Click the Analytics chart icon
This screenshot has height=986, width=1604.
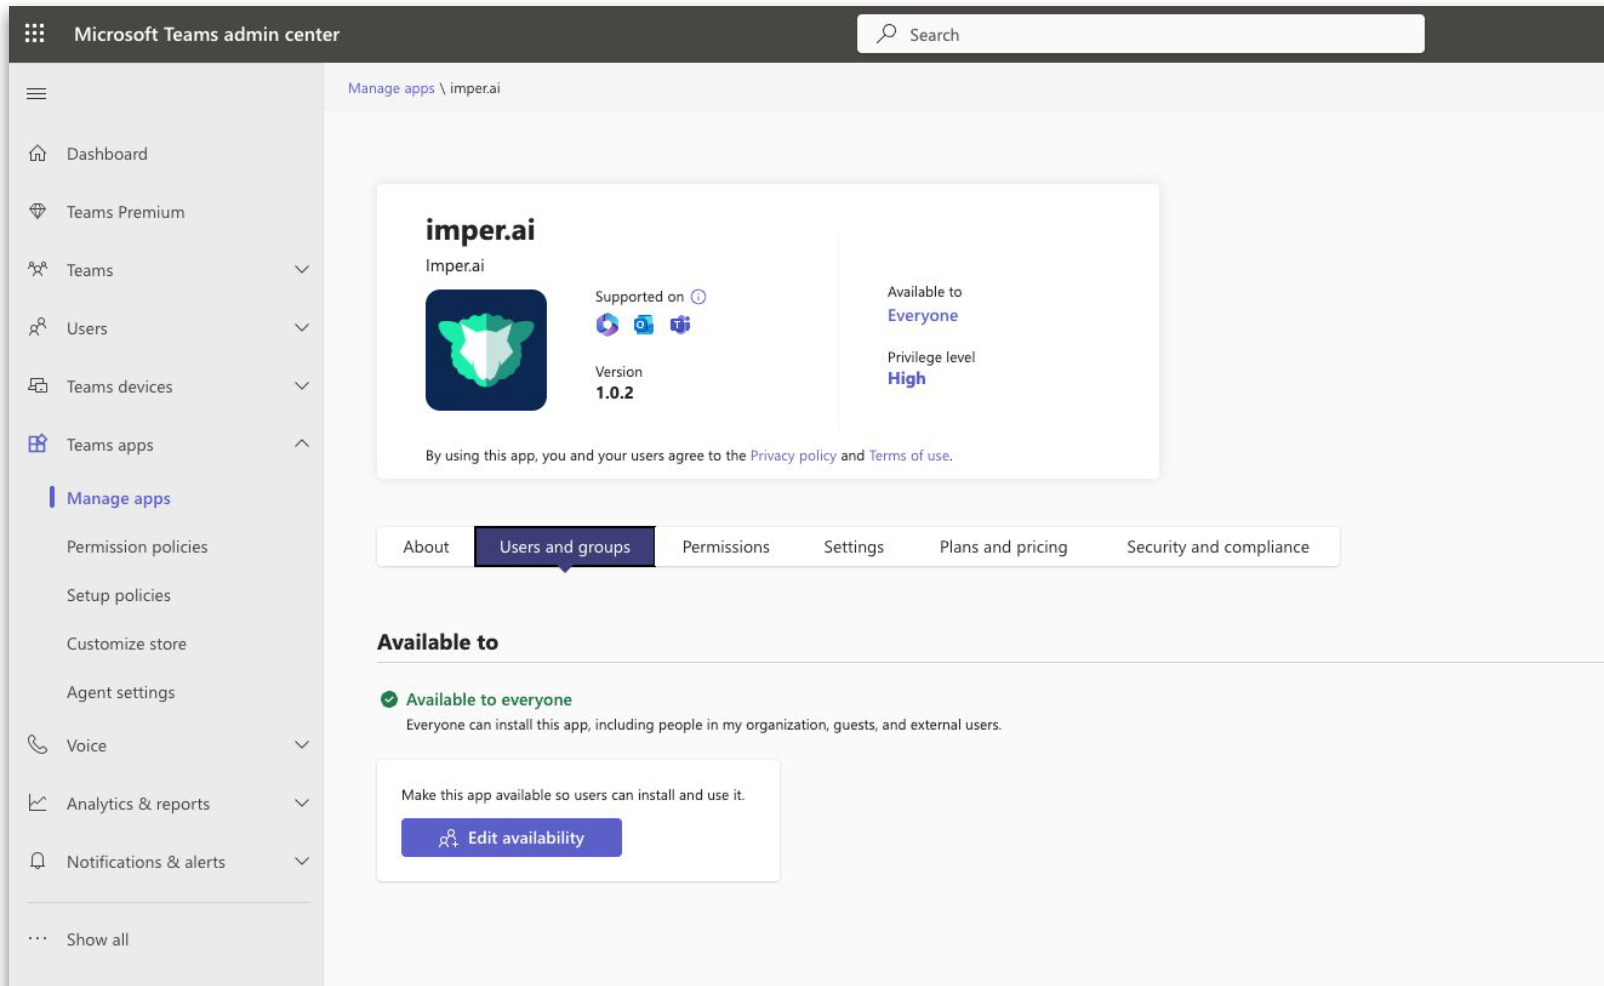[x=38, y=802]
